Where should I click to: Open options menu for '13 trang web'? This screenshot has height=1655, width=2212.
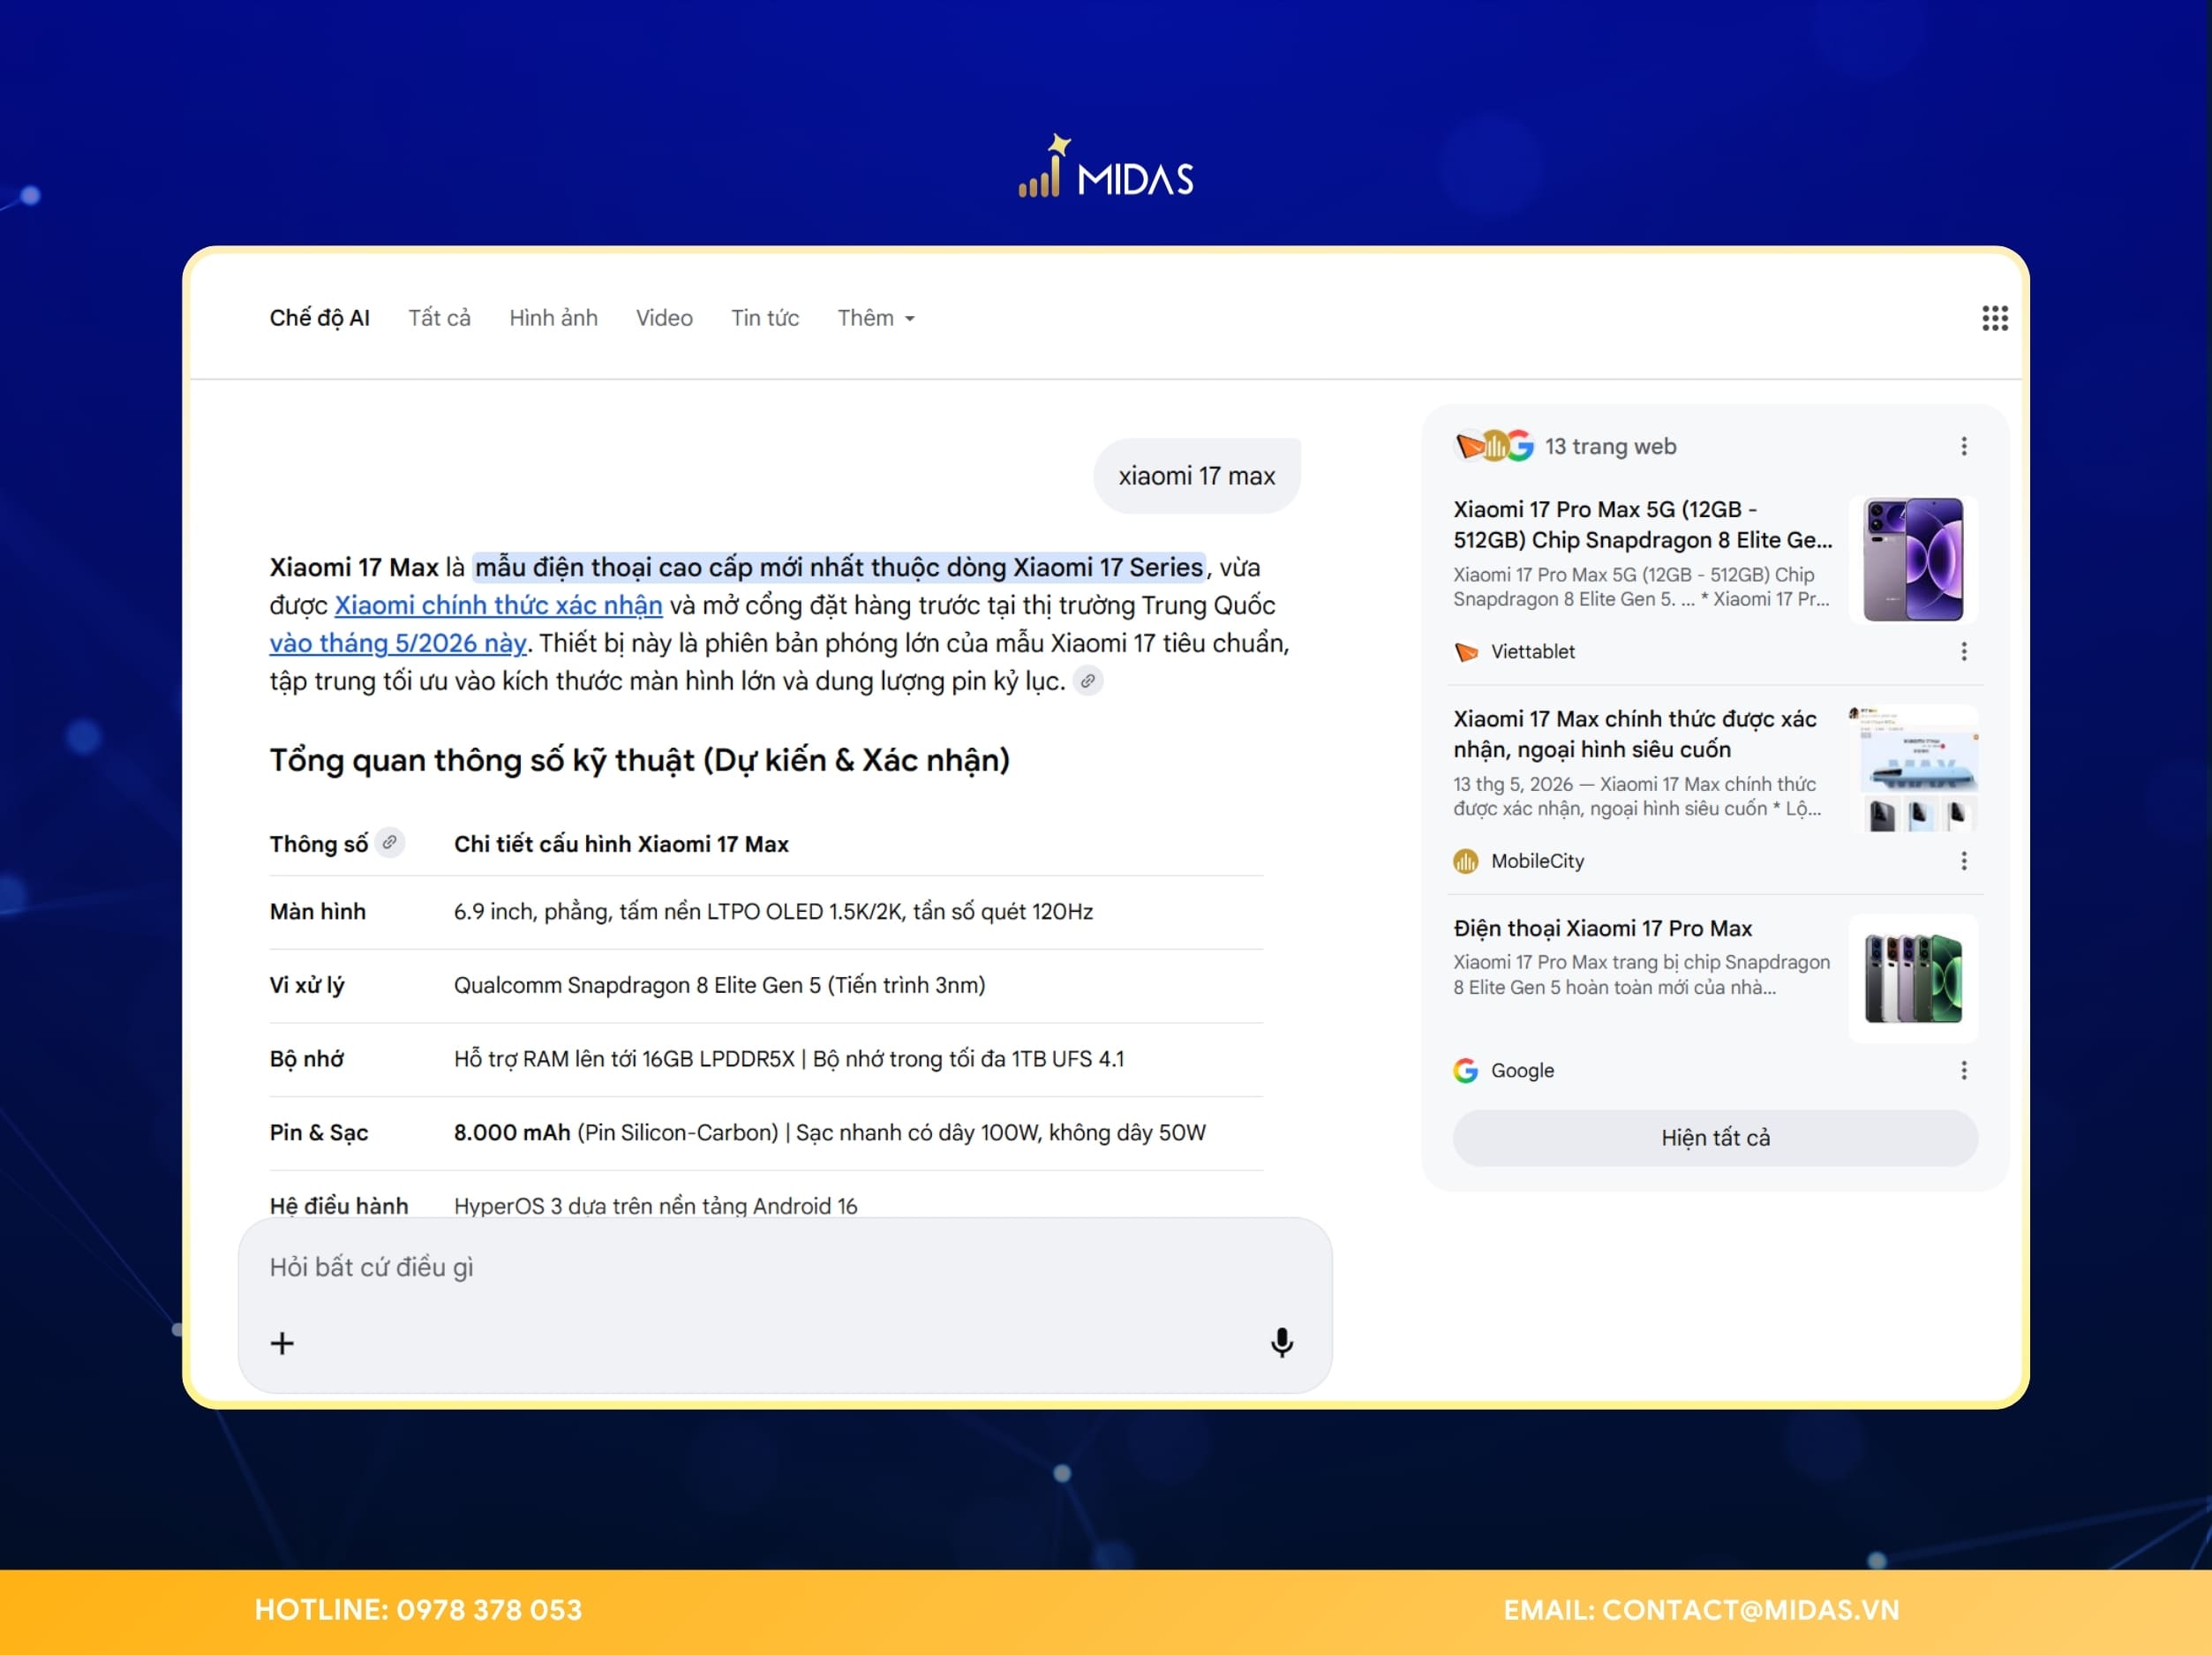[1963, 446]
